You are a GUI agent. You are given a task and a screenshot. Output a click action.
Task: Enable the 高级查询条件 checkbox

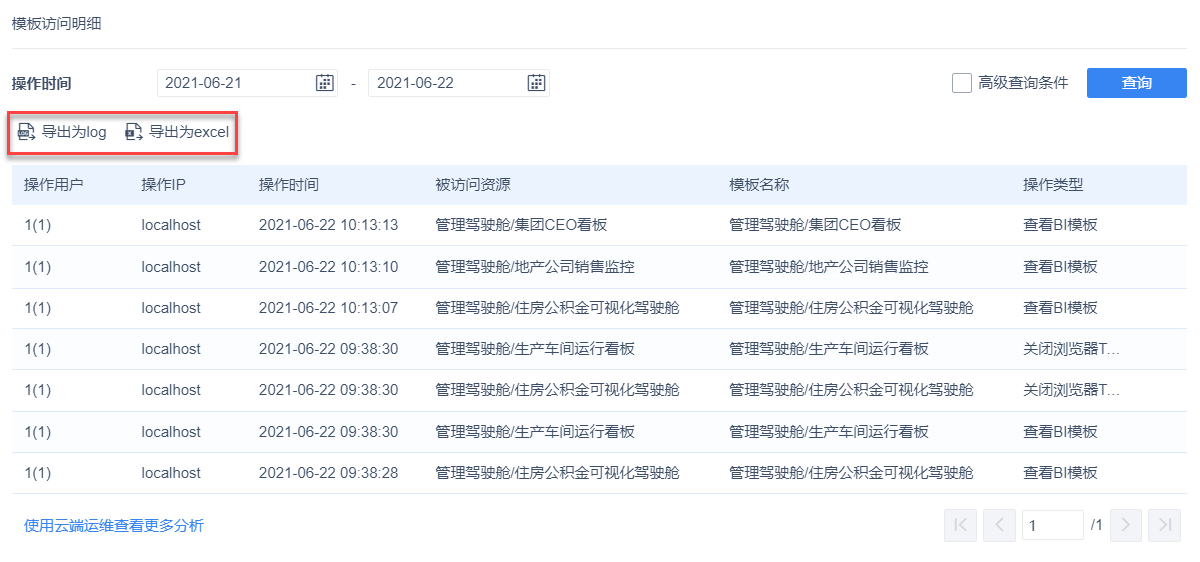[962, 83]
